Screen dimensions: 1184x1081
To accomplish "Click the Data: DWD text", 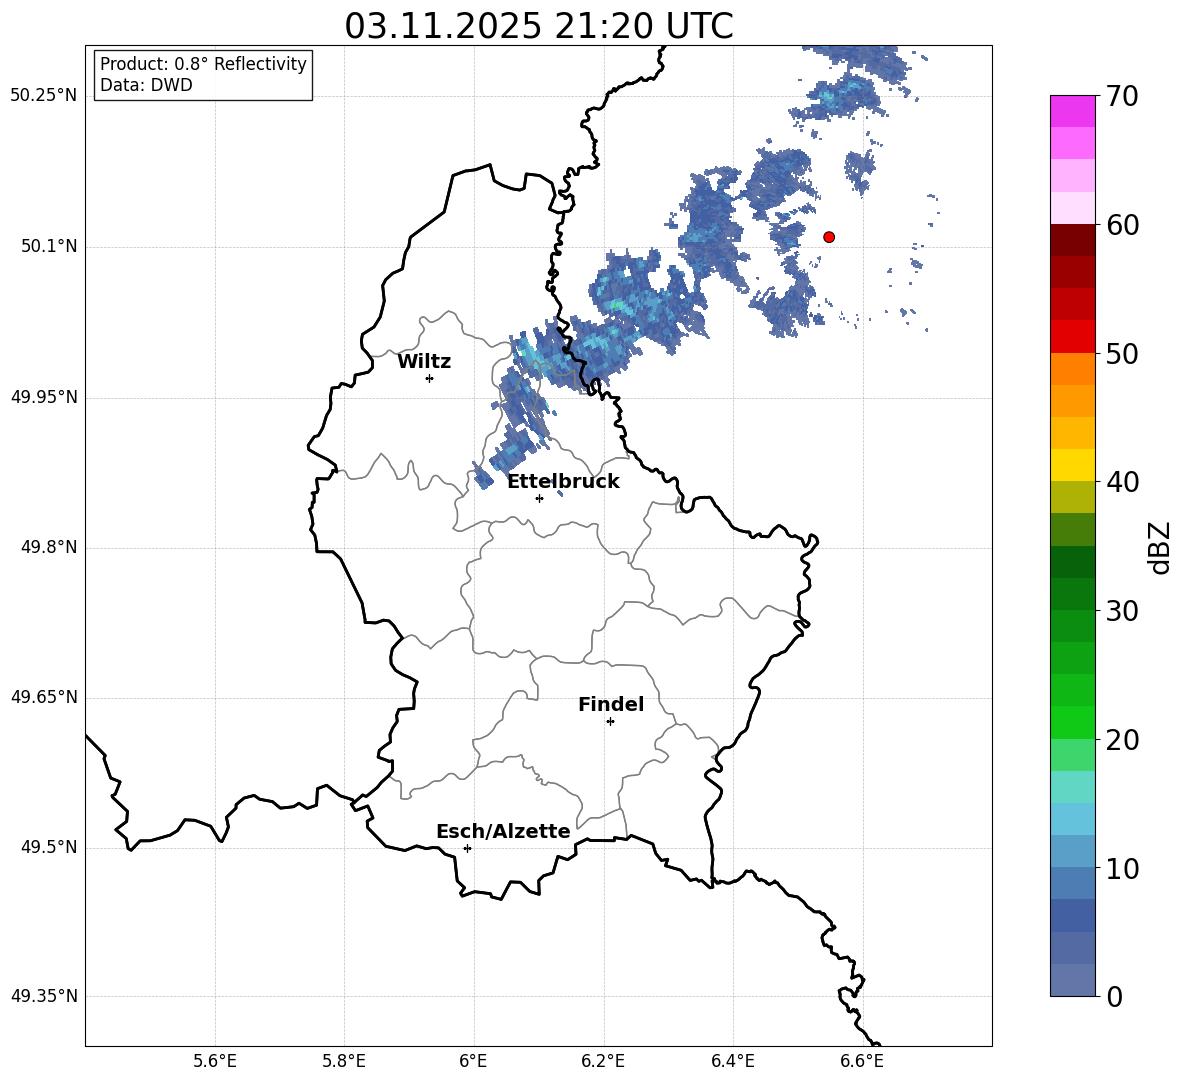I will pos(146,85).
